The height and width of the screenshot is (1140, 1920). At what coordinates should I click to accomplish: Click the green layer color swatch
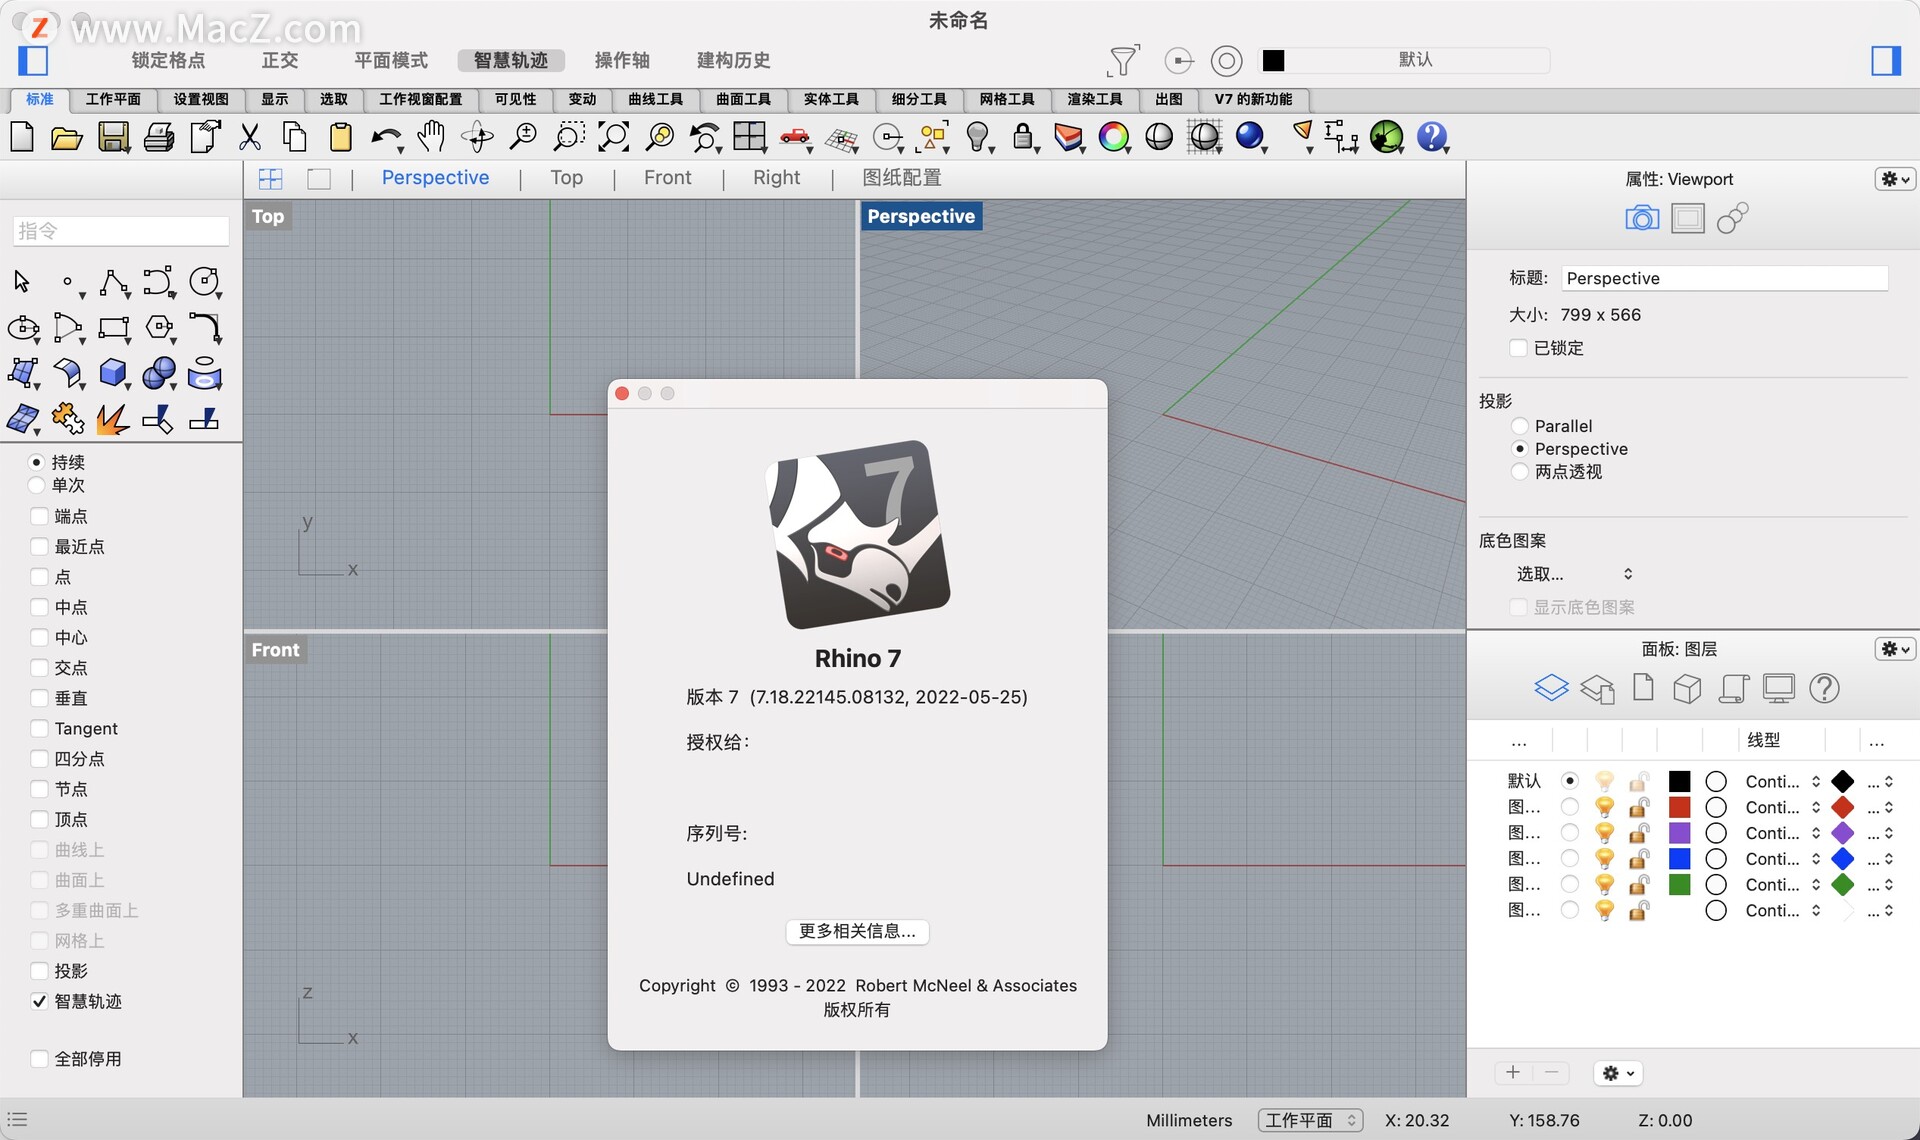coord(1680,885)
